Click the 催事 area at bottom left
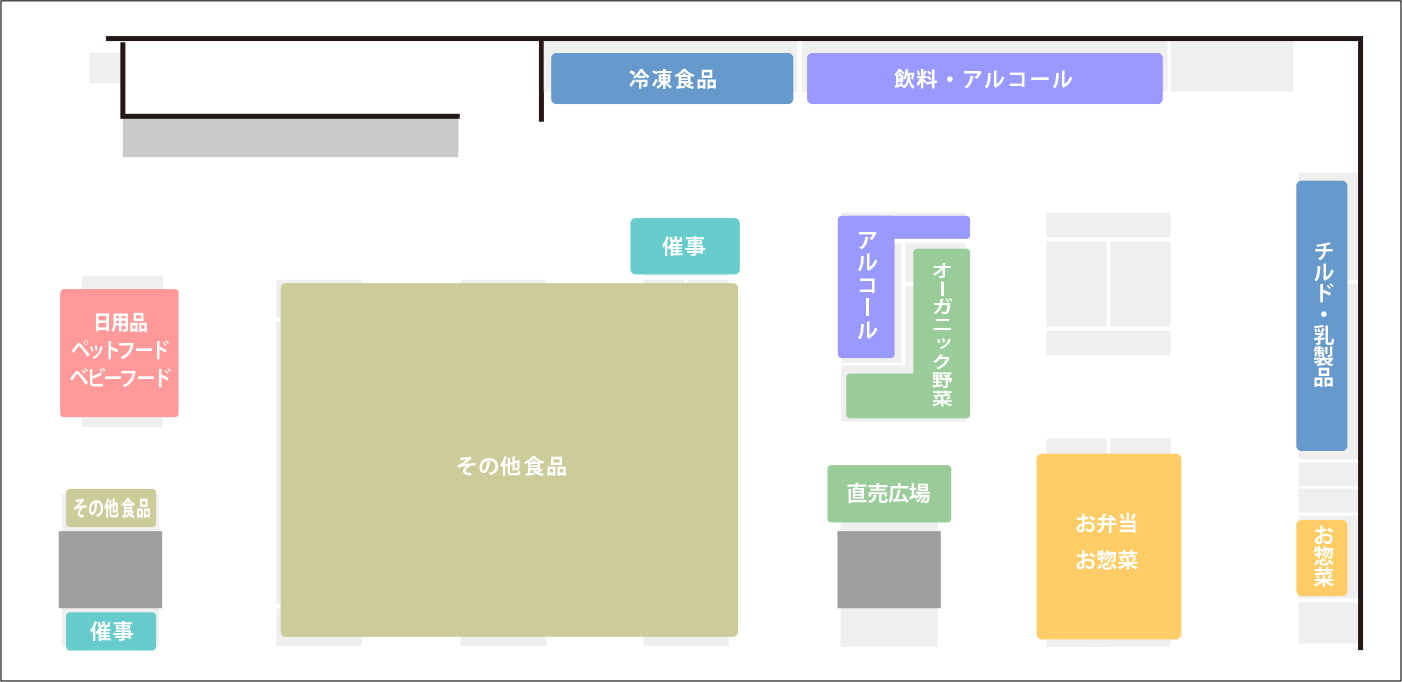This screenshot has height=682, width=1402. pyautogui.click(x=111, y=631)
